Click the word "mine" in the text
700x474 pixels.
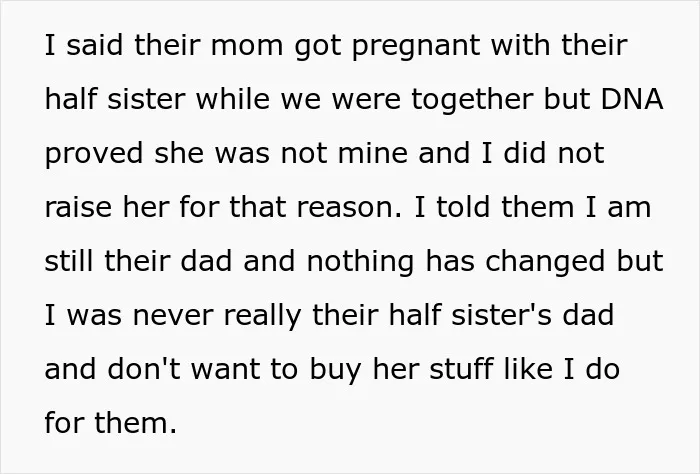tap(373, 153)
